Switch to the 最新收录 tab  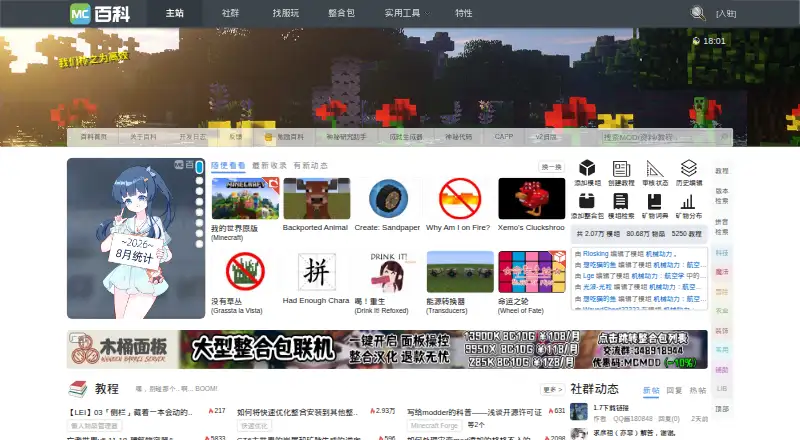point(269,166)
